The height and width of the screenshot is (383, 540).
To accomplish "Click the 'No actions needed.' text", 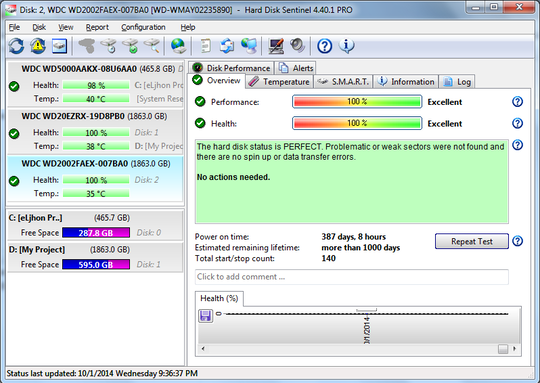I will 233,177.
